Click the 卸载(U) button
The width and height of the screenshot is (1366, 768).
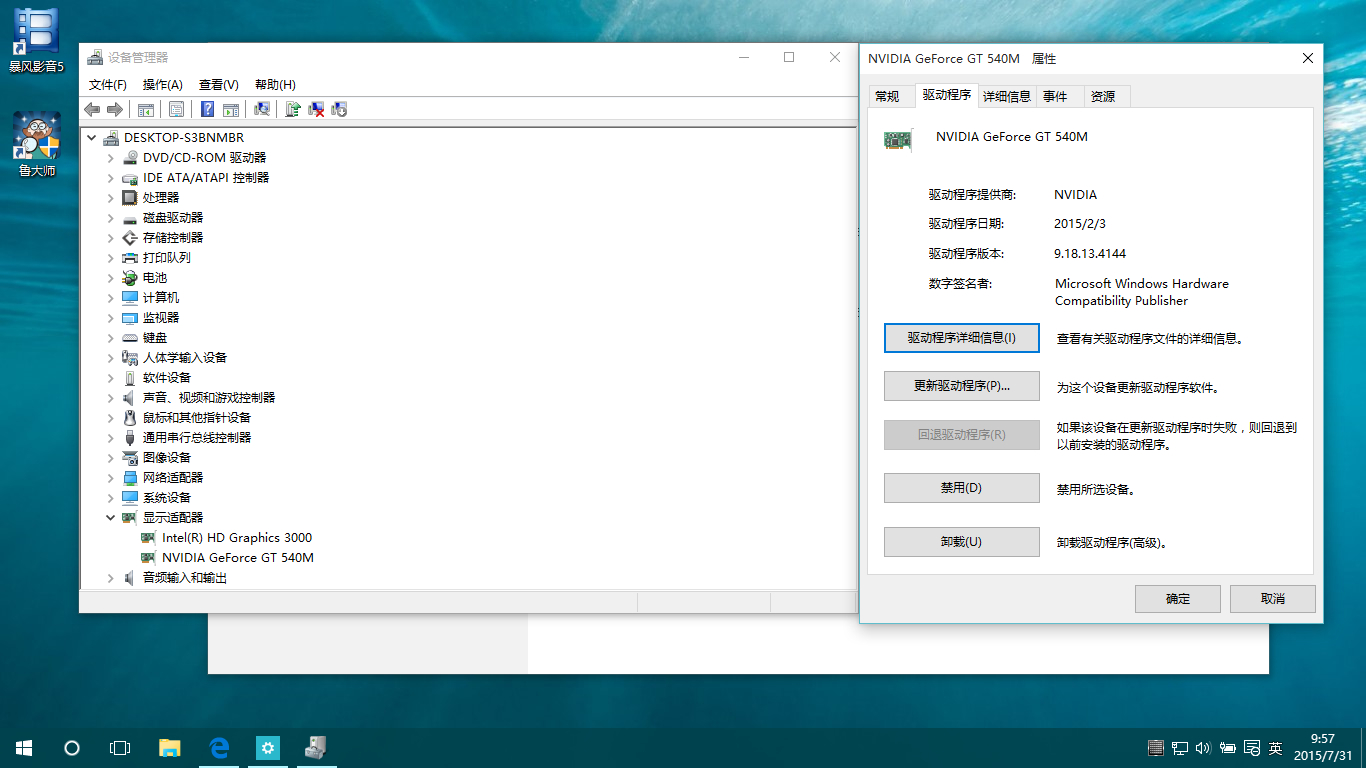[962, 542]
